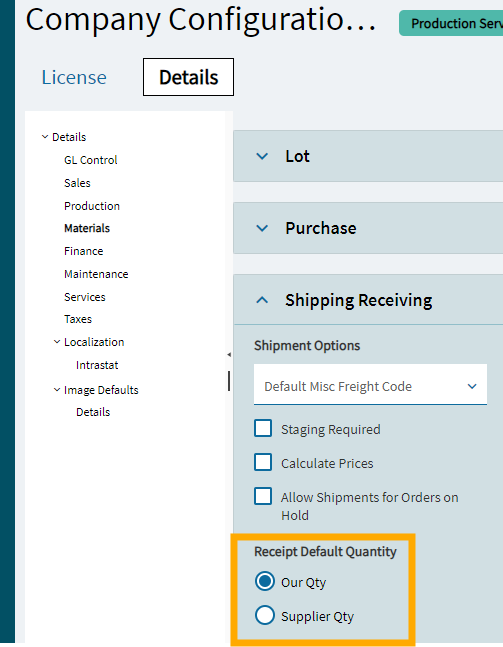Check the Calculate Prices option
503x647 pixels.
pyautogui.click(x=263, y=462)
